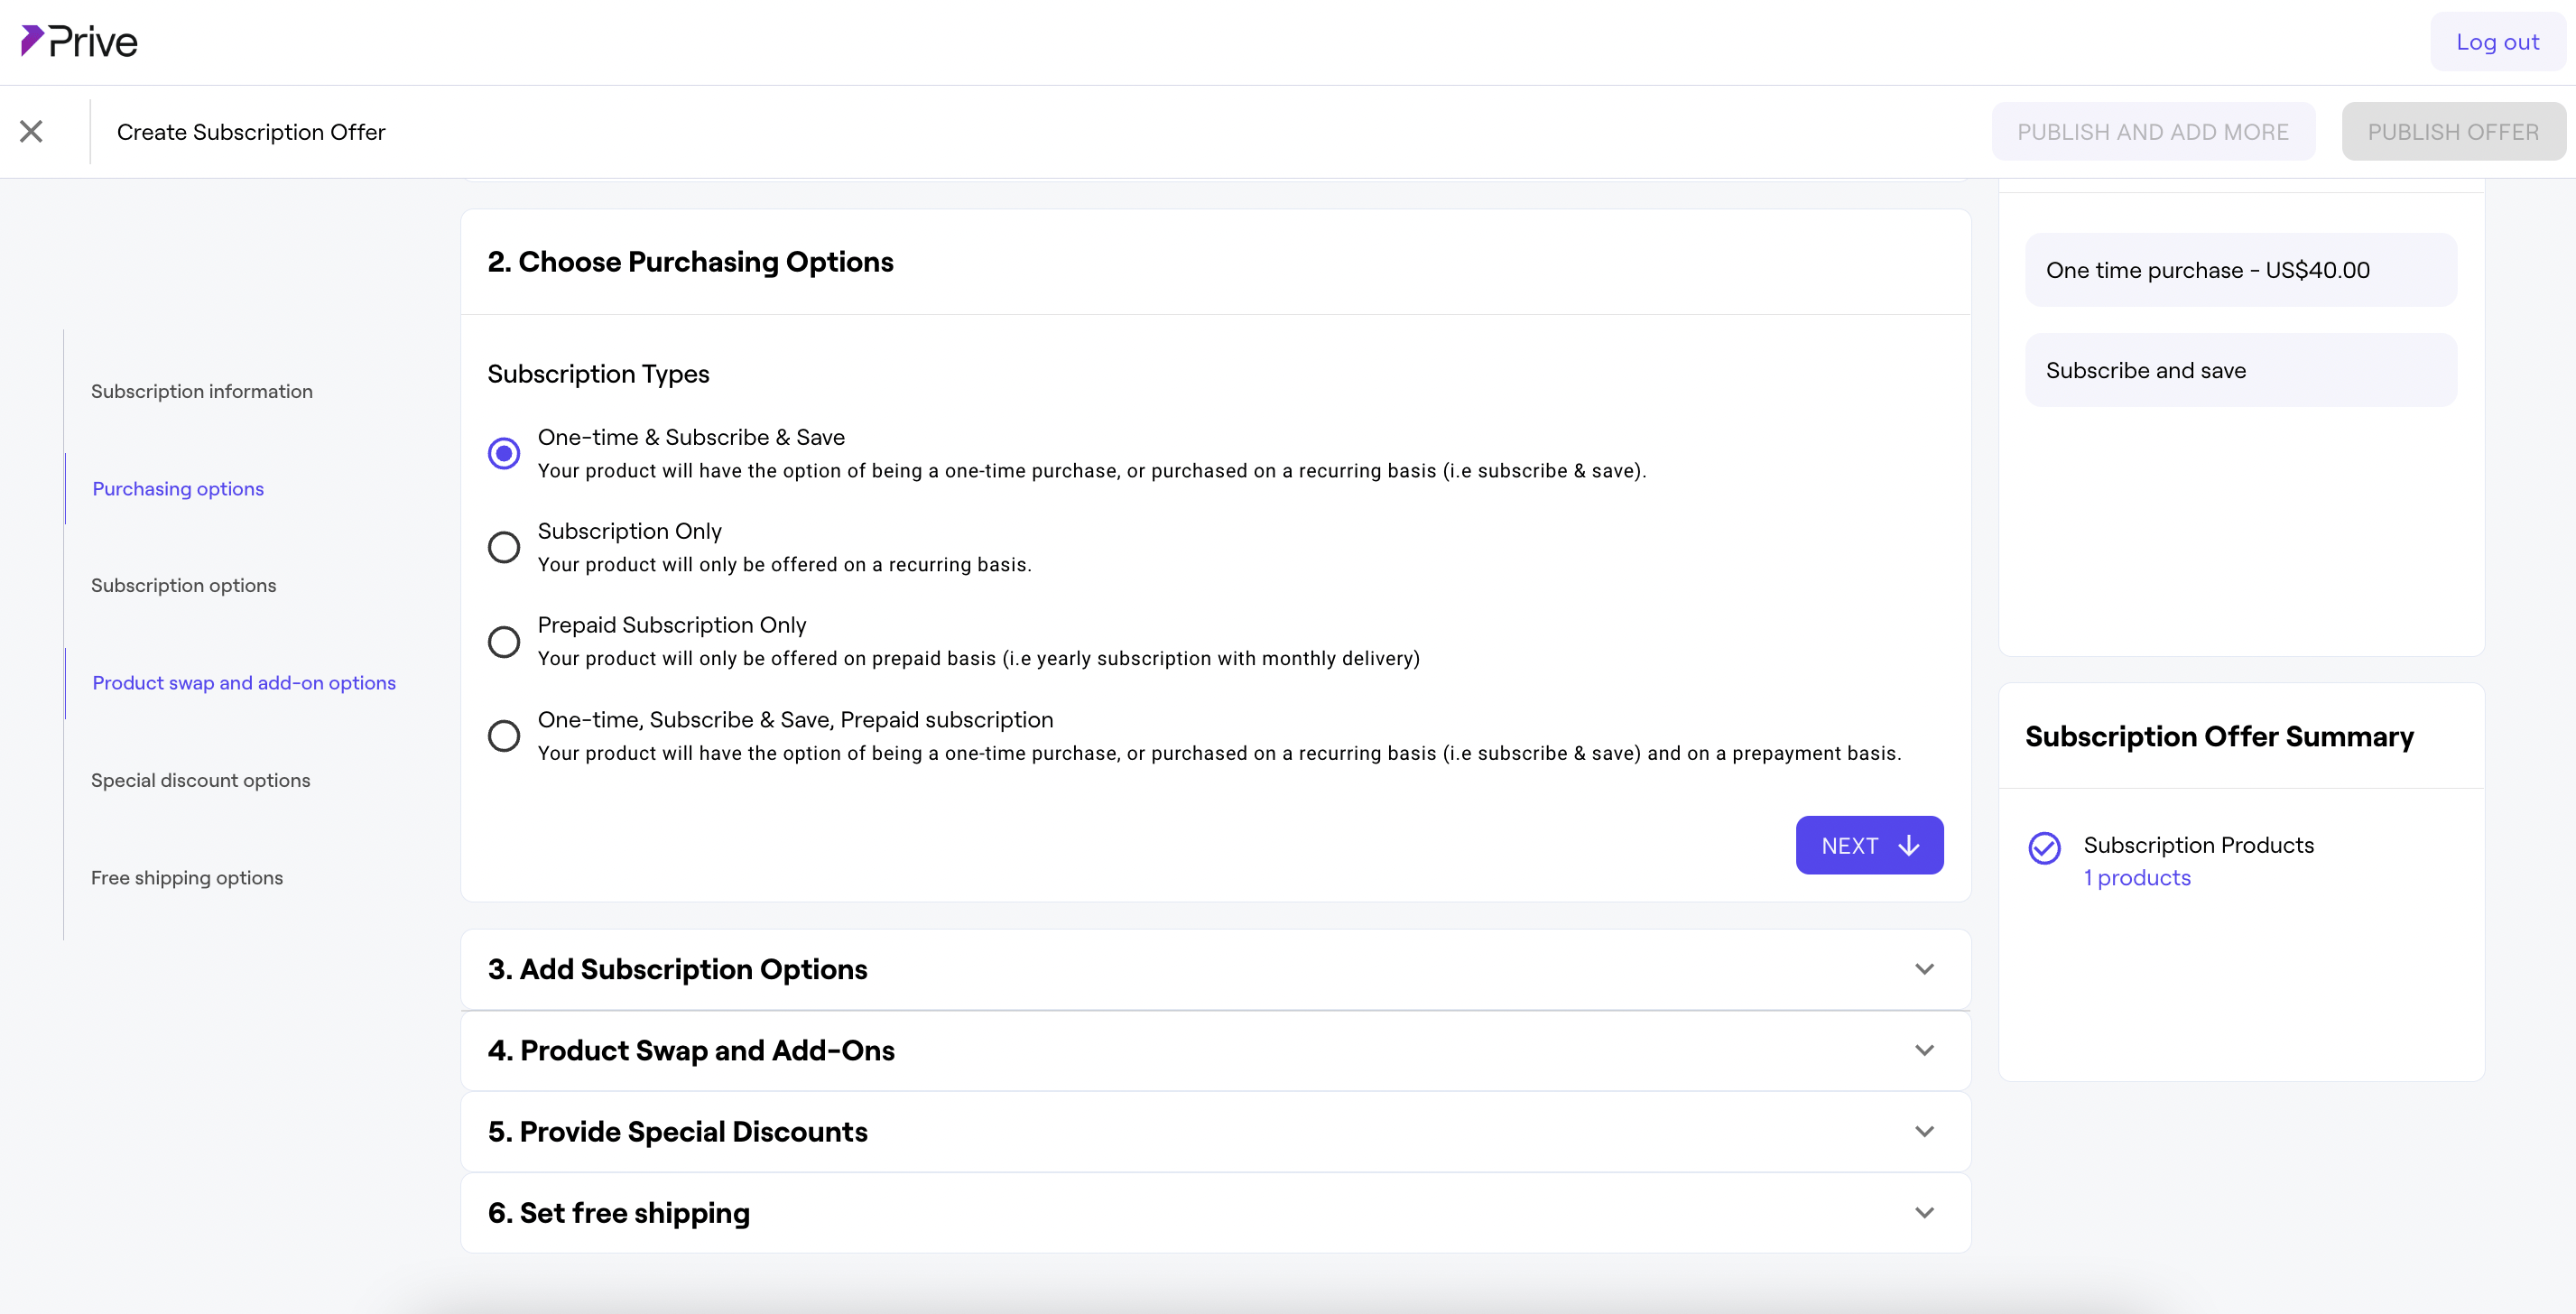Select the Subscribe and save preview option
Viewport: 2576px width, 1314px height.
[x=2240, y=370]
